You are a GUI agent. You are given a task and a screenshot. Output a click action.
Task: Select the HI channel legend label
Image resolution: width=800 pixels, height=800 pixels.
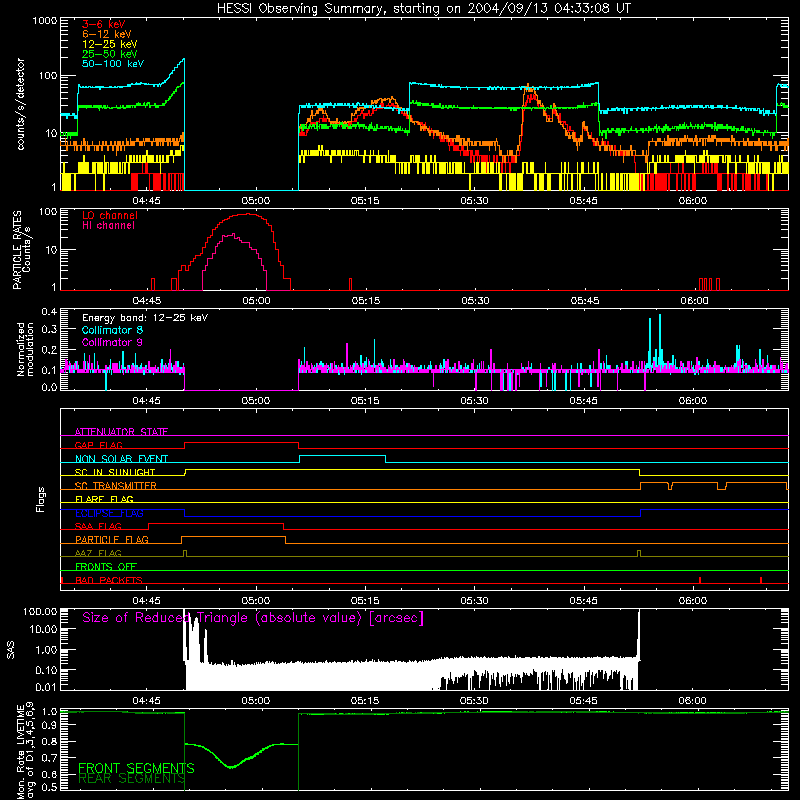[x=109, y=226]
